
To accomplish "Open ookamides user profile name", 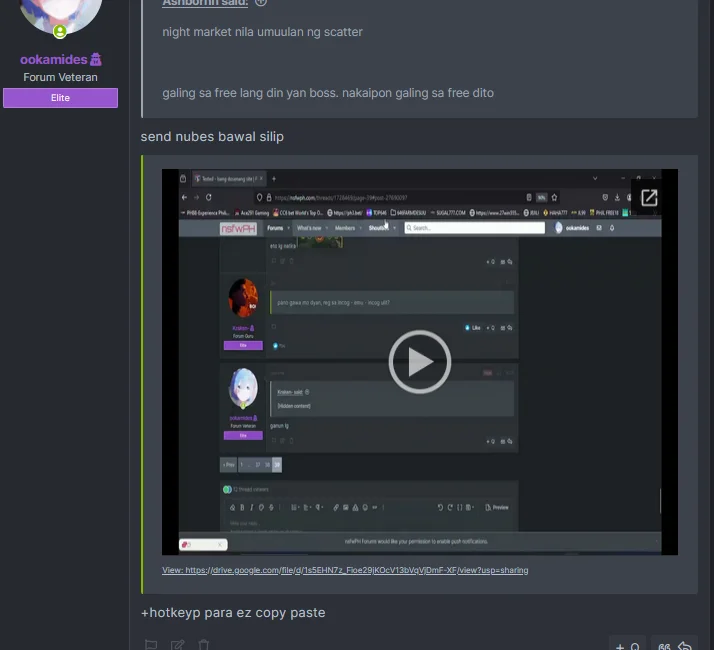I will tap(53, 60).
